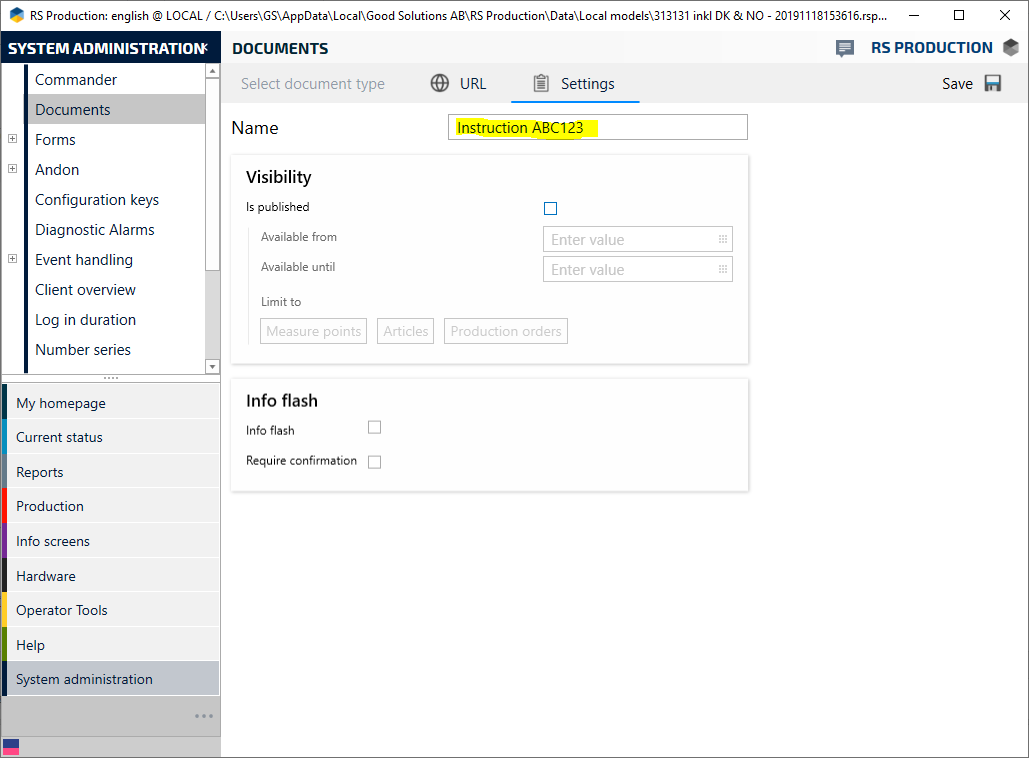Enable the Is published checkbox
Viewport: 1029px width, 758px height.
pyautogui.click(x=550, y=208)
